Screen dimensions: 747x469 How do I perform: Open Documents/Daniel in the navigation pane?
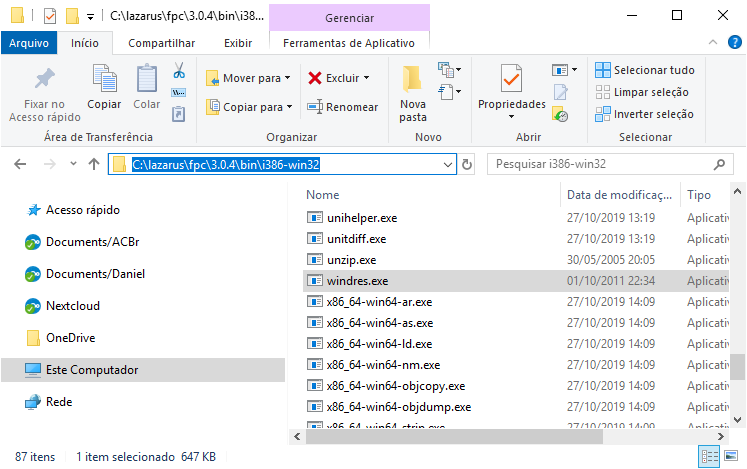tap(95, 274)
